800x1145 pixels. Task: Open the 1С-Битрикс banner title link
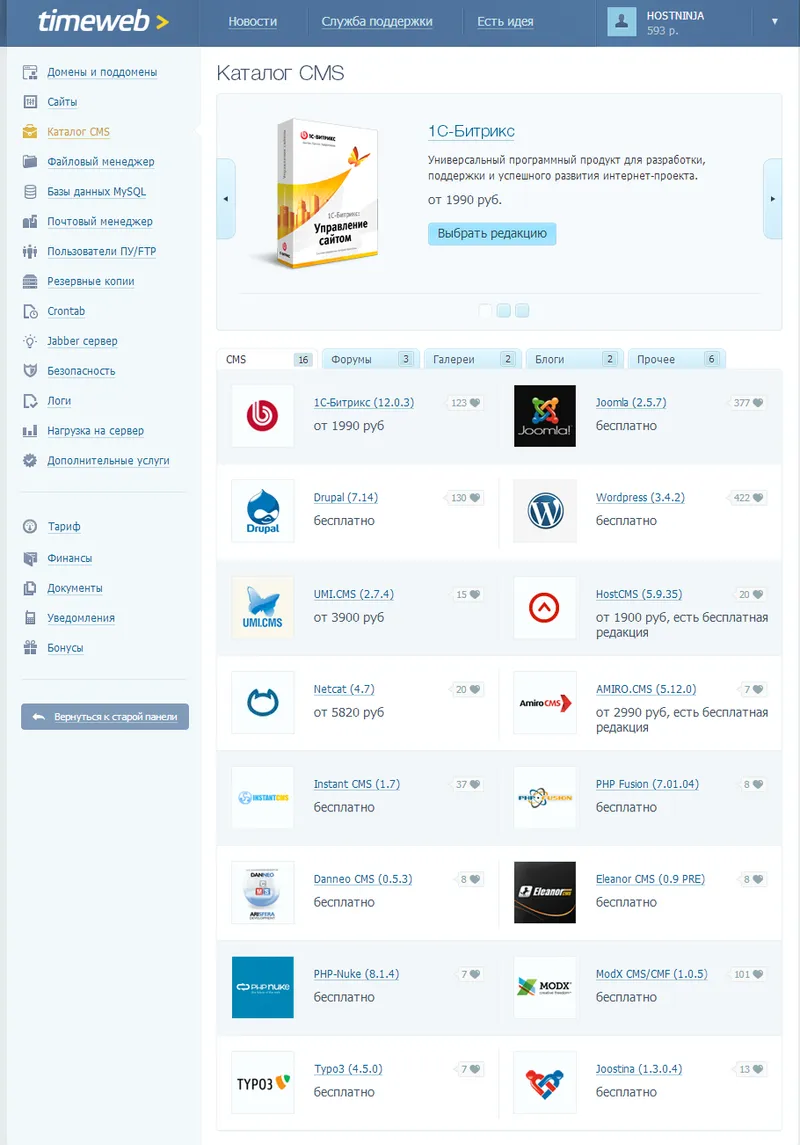(x=472, y=131)
